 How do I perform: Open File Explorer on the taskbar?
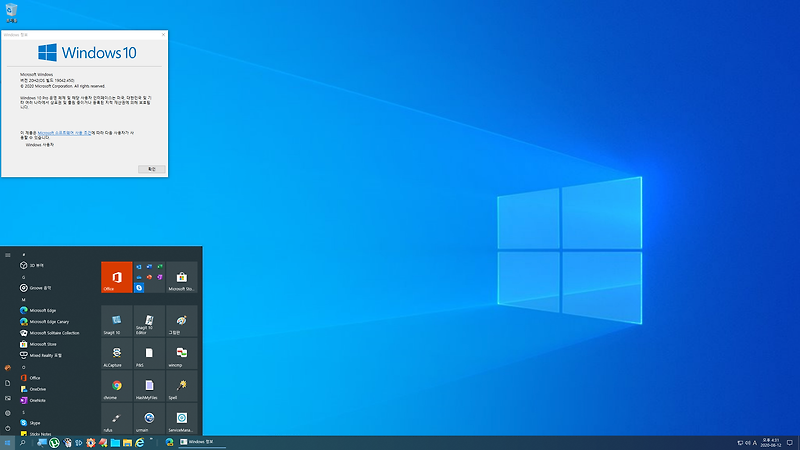[x=128, y=443]
